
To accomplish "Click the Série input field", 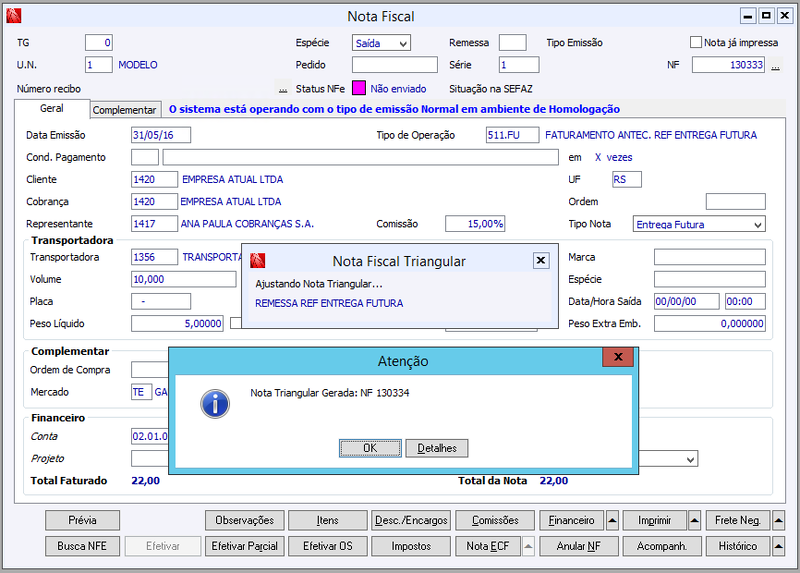I will 519,65.
